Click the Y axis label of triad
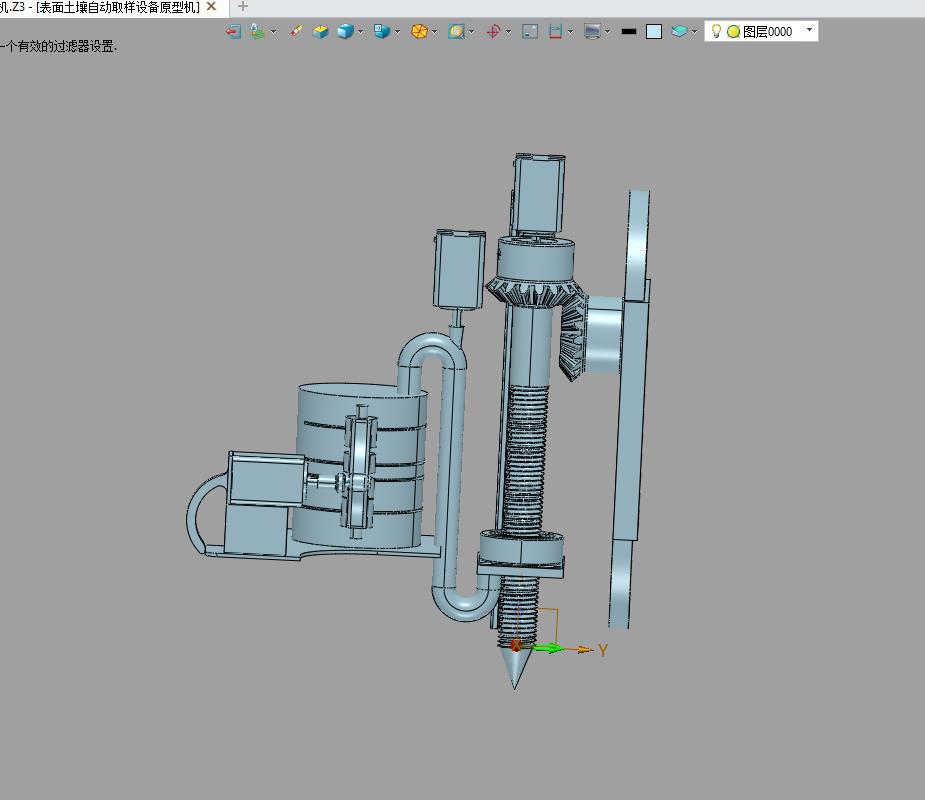Viewport: 925px width, 800px height. 602,650
